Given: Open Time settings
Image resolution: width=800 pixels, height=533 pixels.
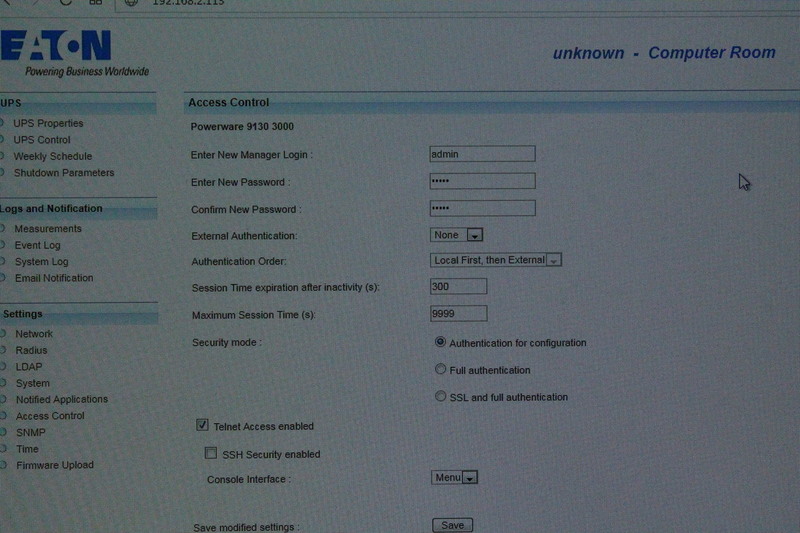Looking at the screenshot, I should click(27, 449).
